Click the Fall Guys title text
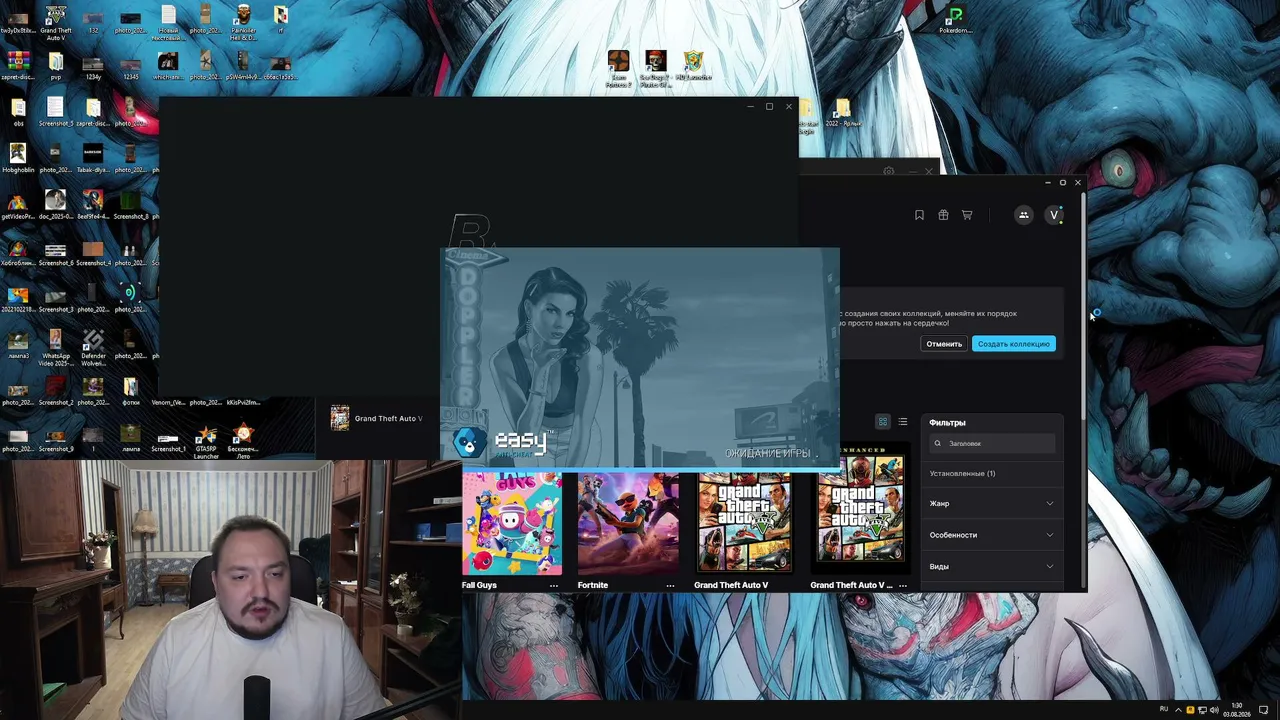Screen dimensions: 1280x720 pyautogui.click(x=479, y=585)
